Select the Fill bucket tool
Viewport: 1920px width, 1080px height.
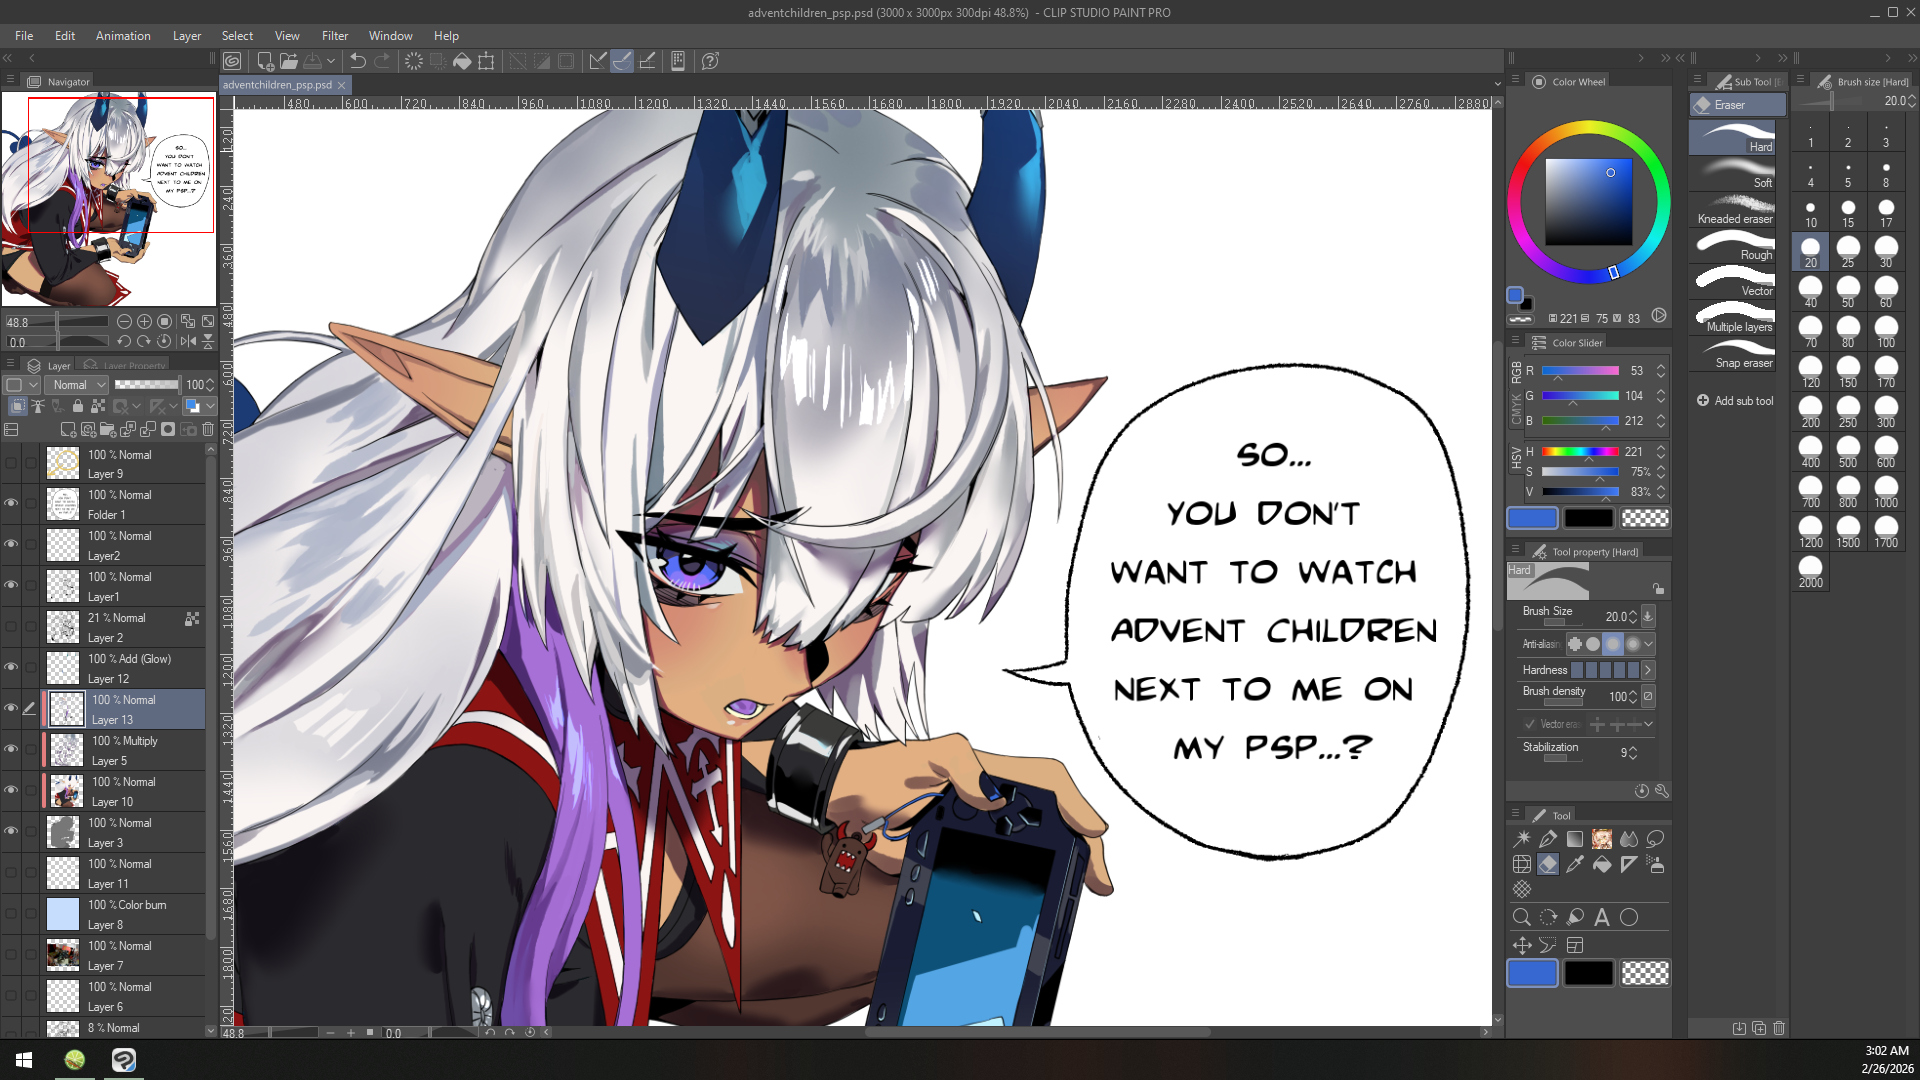(1602, 865)
